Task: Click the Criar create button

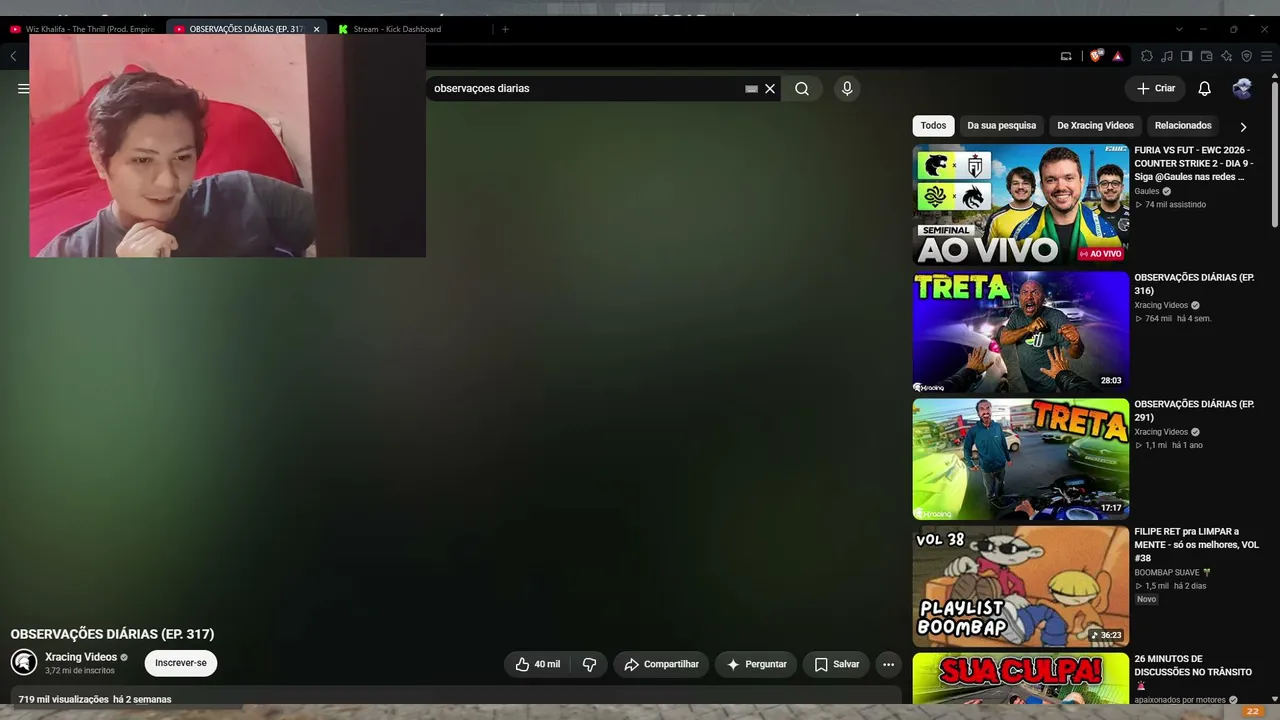Action: [1155, 89]
